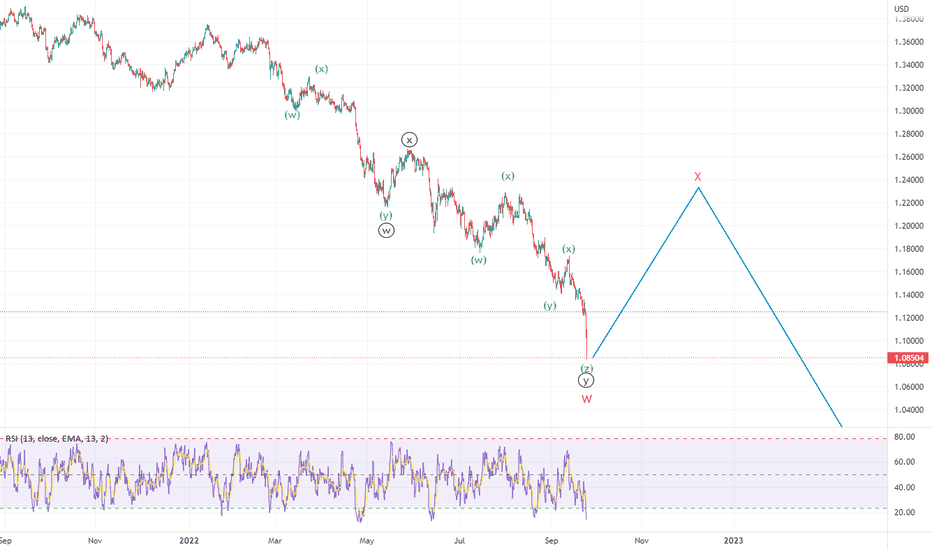Click the circled y wave label
The image size is (932, 550).
[586, 381]
